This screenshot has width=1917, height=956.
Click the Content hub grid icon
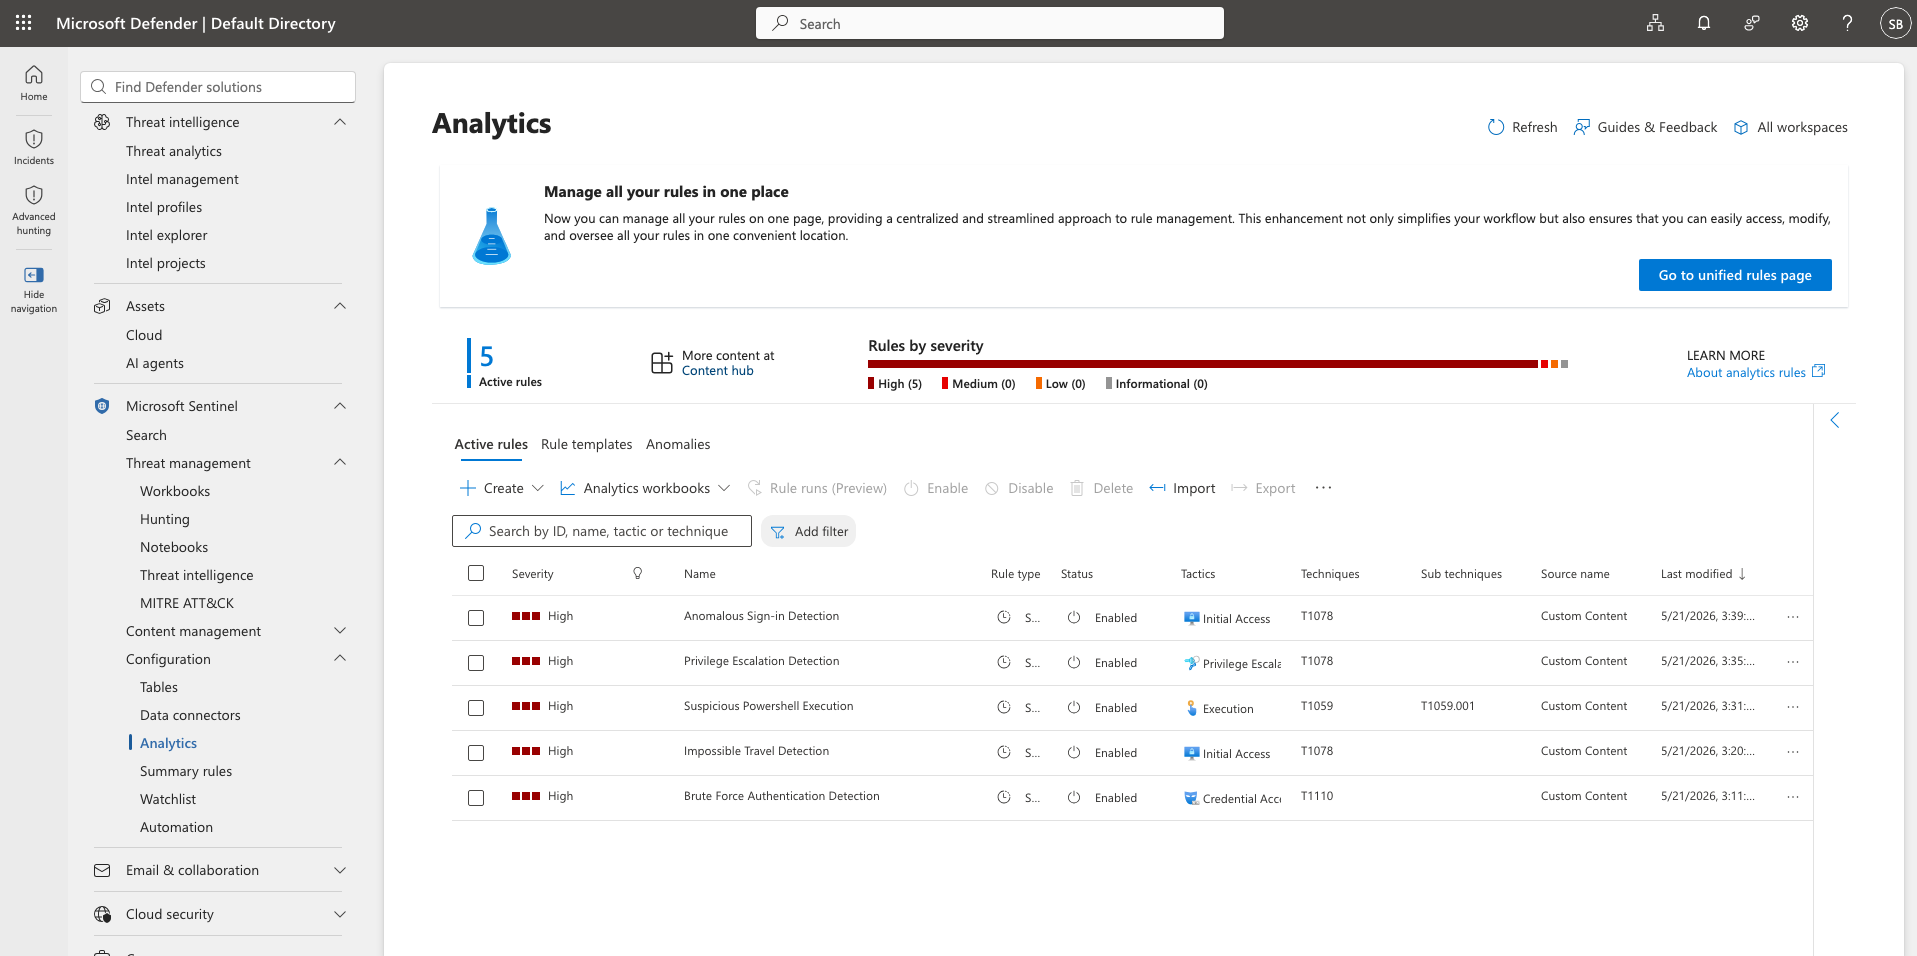pos(662,362)
